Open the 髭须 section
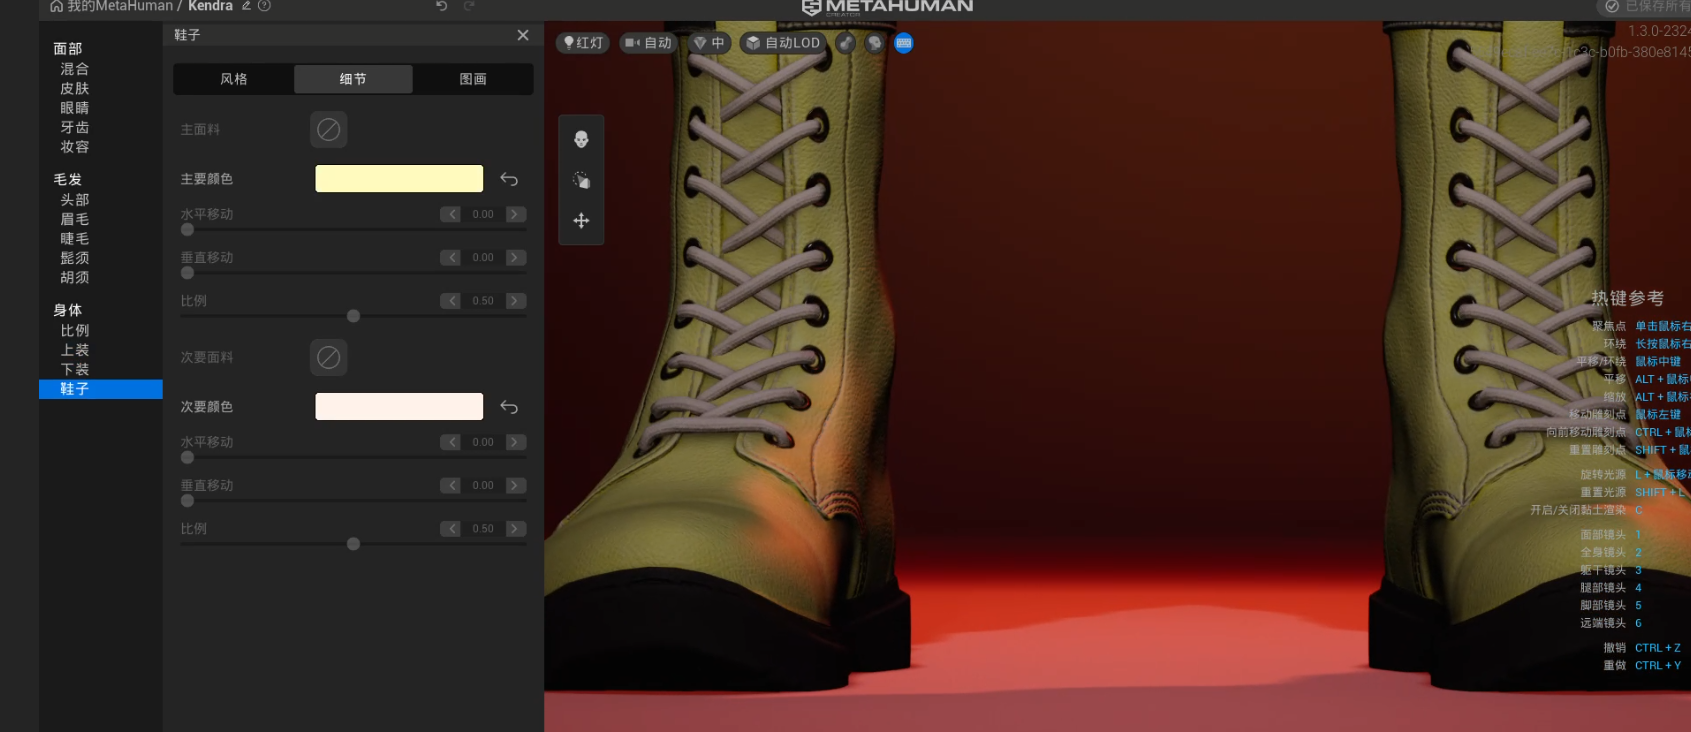 tap(75, 258)
